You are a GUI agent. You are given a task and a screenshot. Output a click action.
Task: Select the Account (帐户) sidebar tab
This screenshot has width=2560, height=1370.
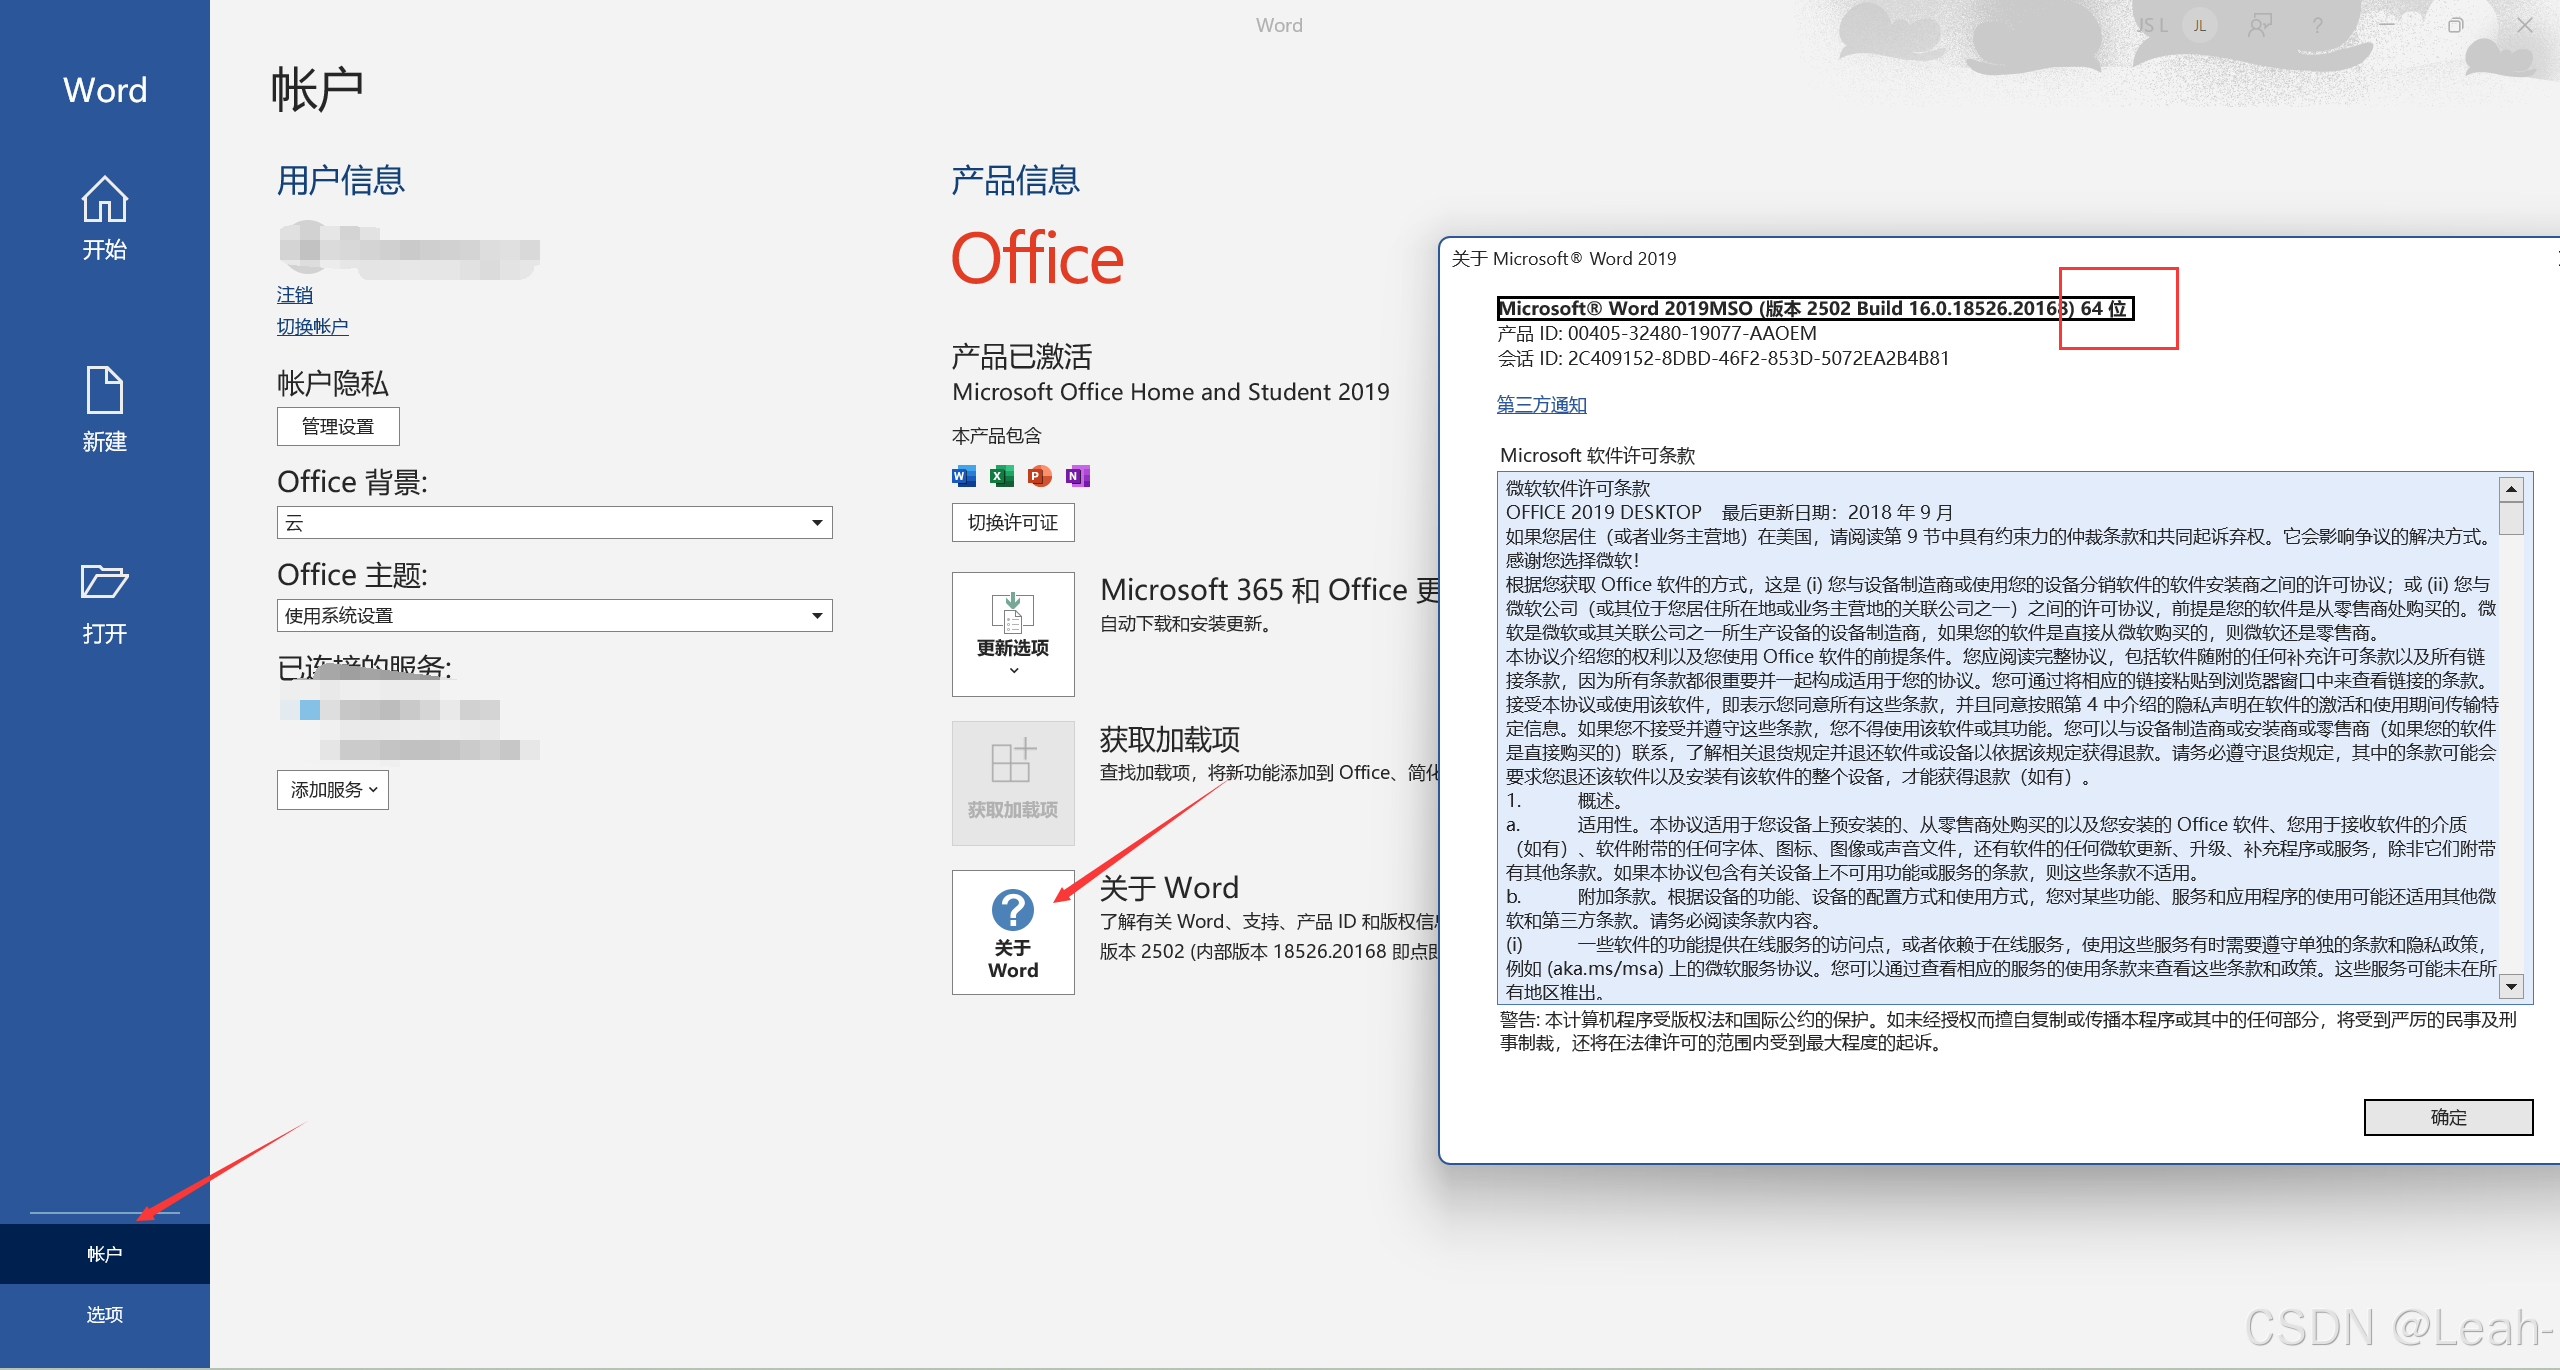coord(104,1254)
